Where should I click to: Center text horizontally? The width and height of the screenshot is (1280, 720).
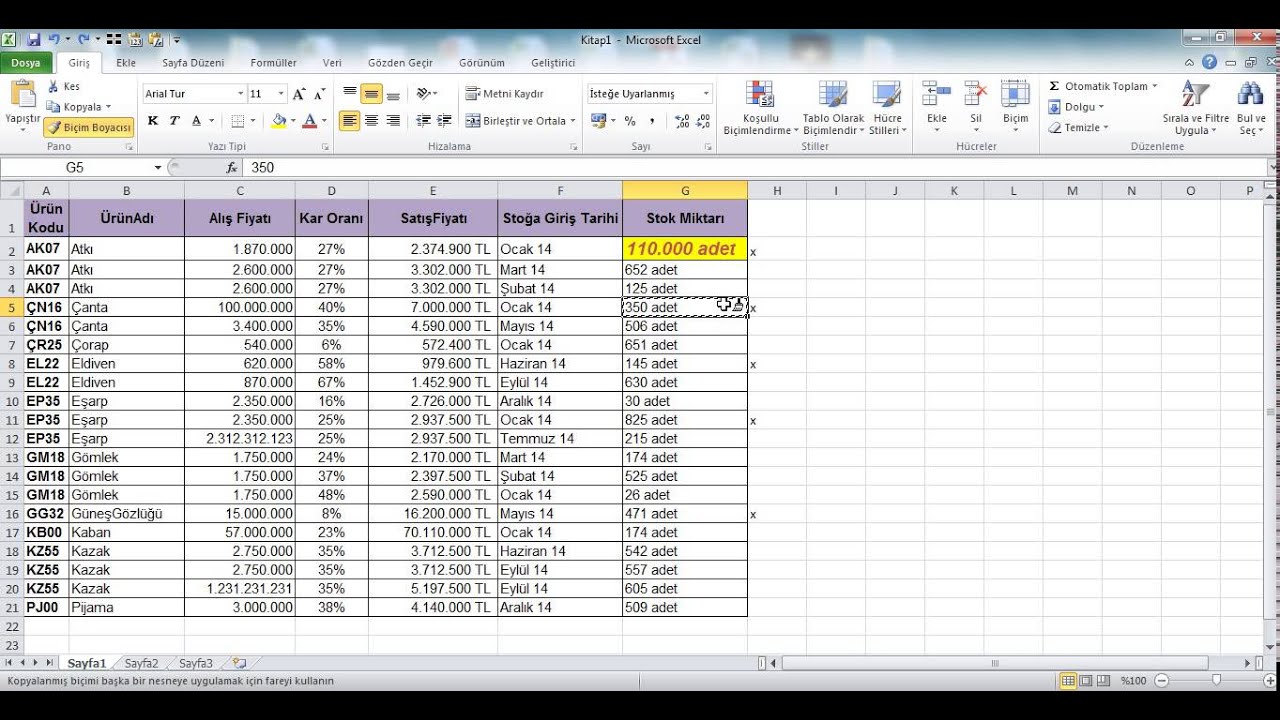click(371, 121)
